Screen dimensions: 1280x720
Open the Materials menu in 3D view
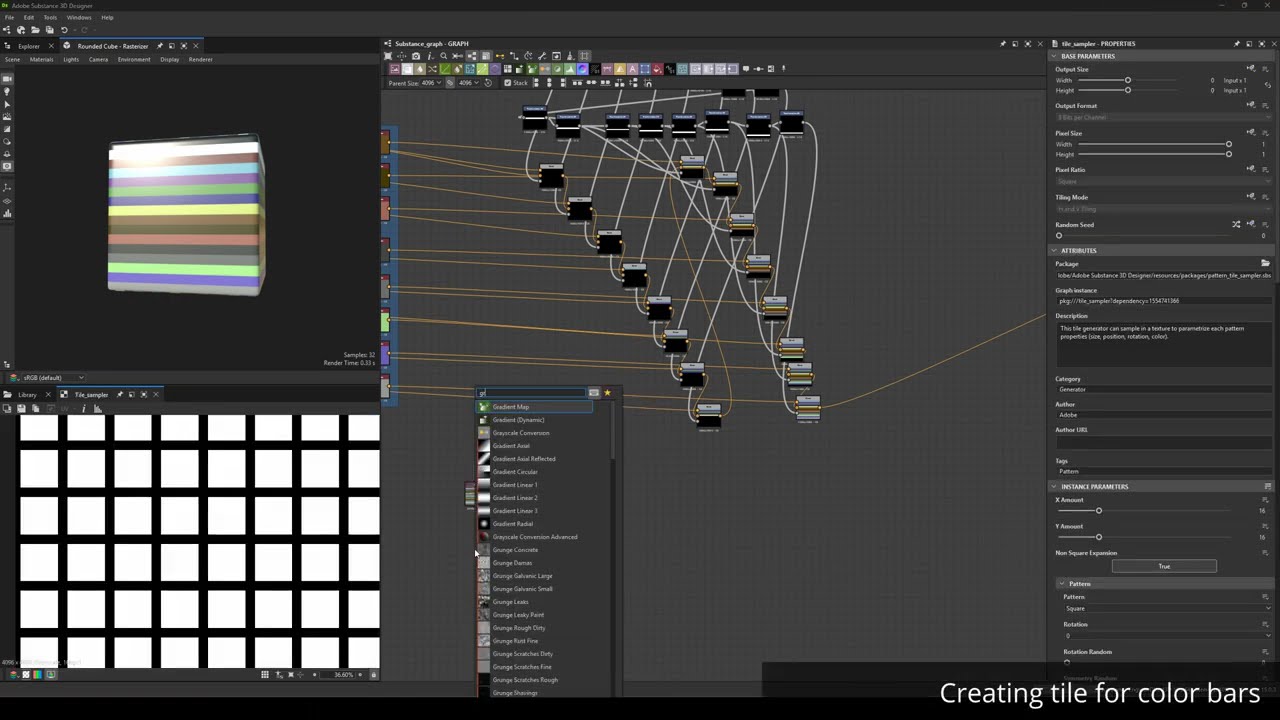click(41, 60)
